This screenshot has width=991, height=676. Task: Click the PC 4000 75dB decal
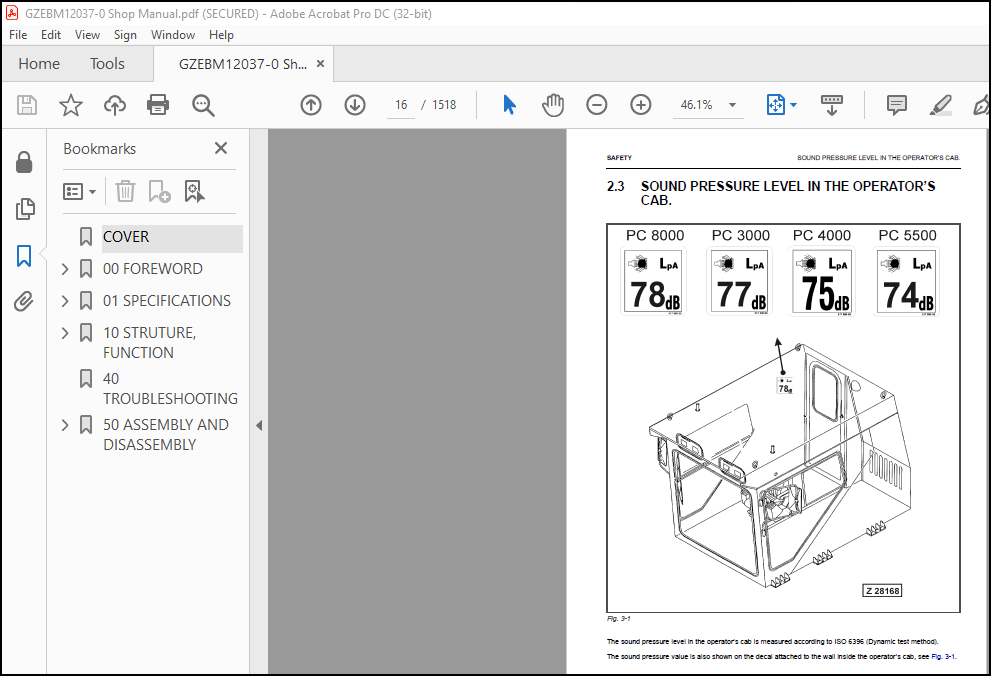pos(822,282)
